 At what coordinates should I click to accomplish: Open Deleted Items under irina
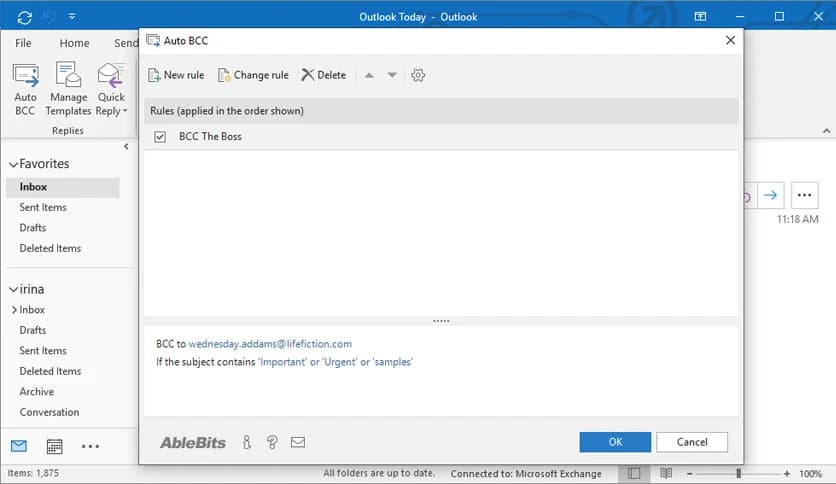[x=50, y=372]
